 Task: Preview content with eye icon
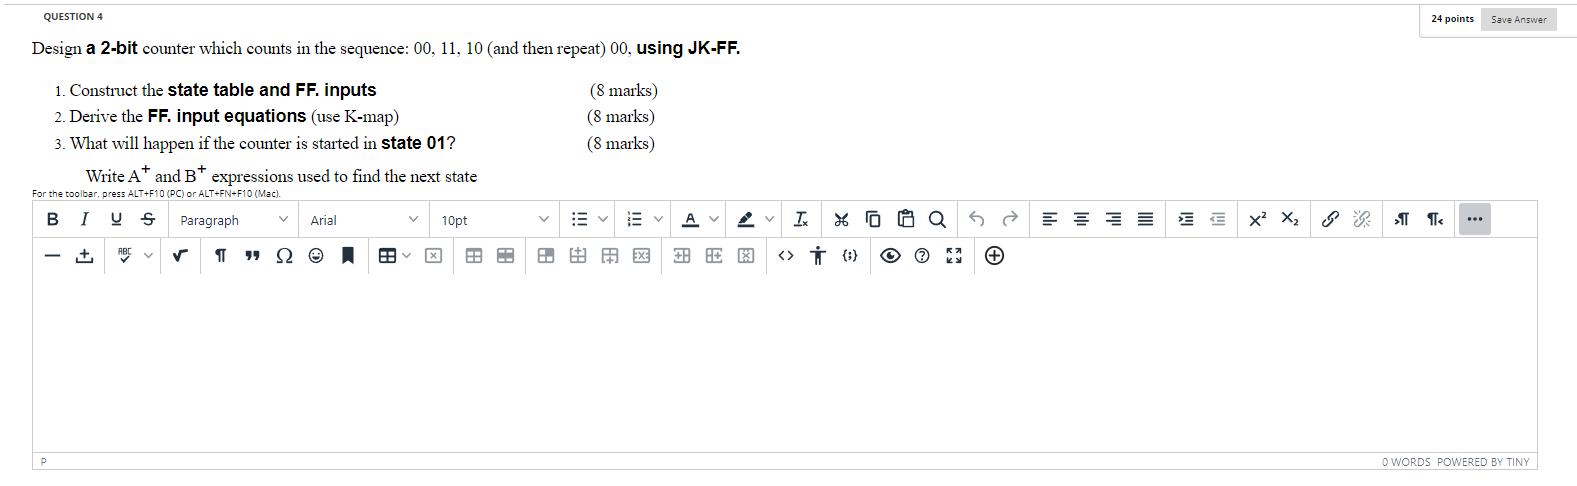pos(890,256)
